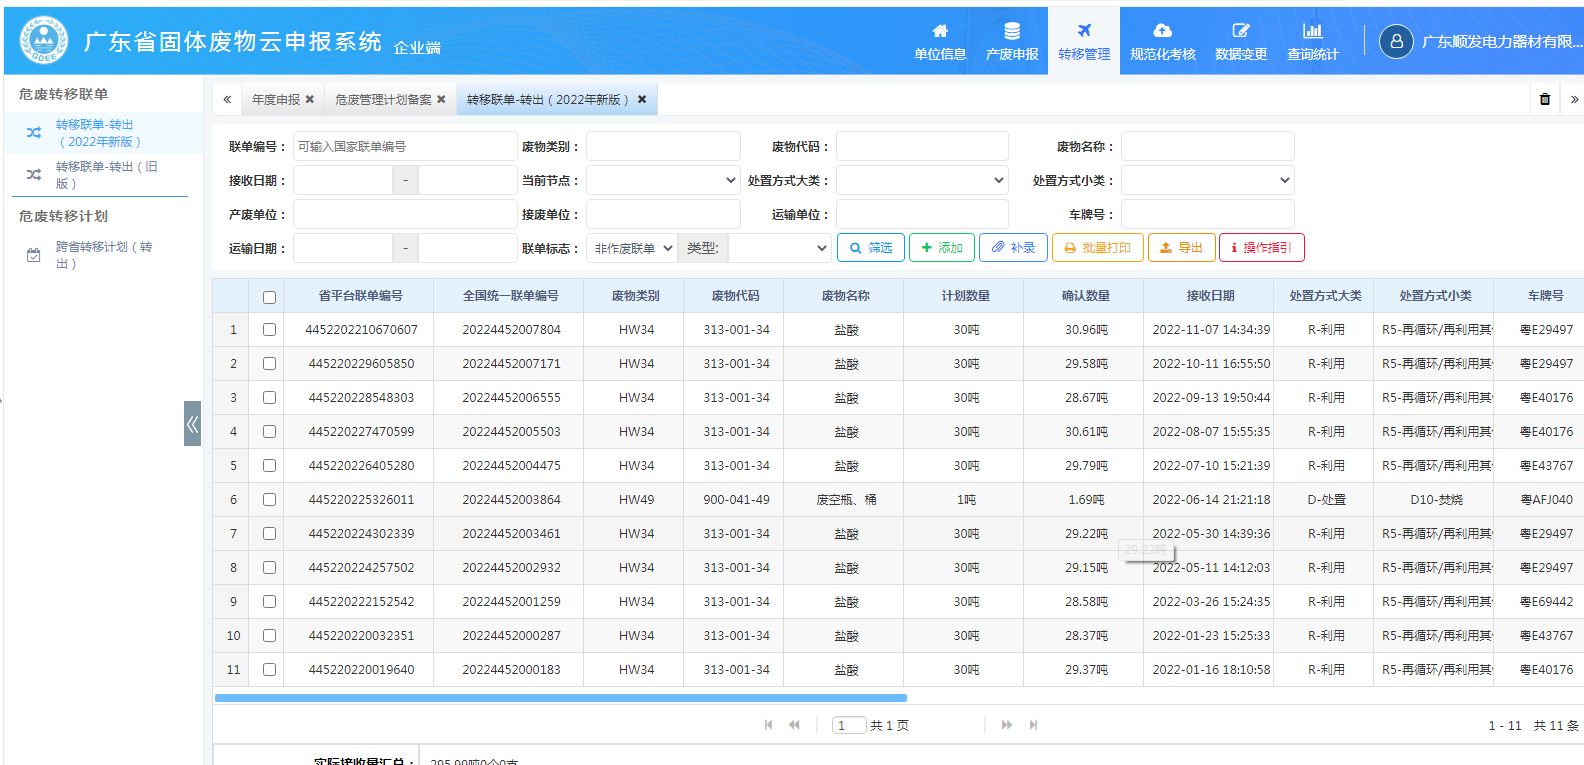The width and height of the screenshot is (1584, 765).
Task: Open 单位信息 home icon in header
Action: 939,31
